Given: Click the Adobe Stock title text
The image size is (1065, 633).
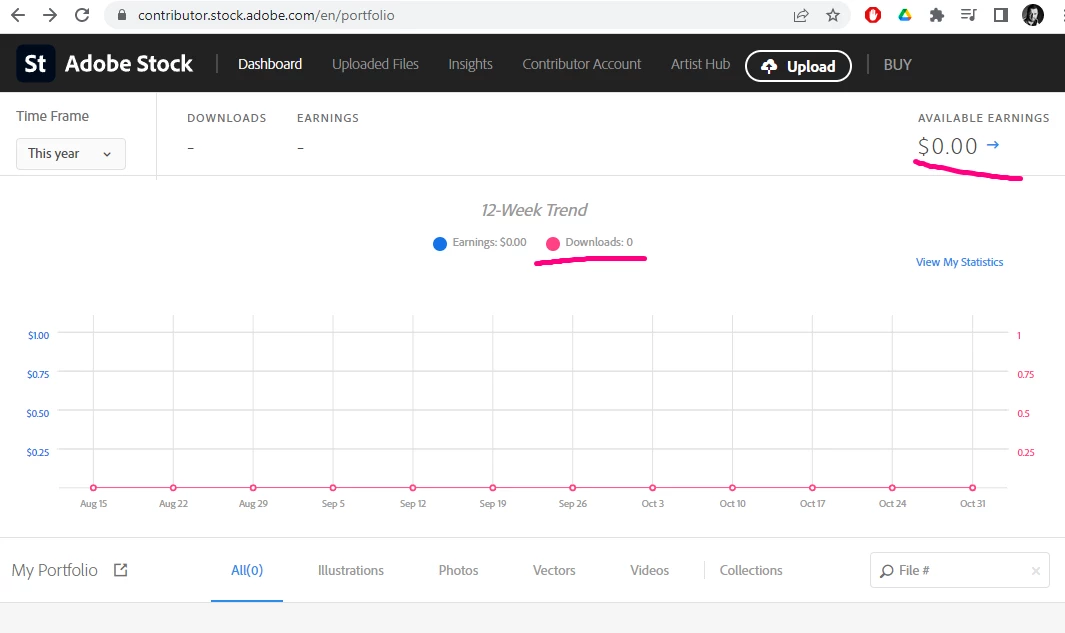Looking at the screenshot, I should (x=128, y=63).
